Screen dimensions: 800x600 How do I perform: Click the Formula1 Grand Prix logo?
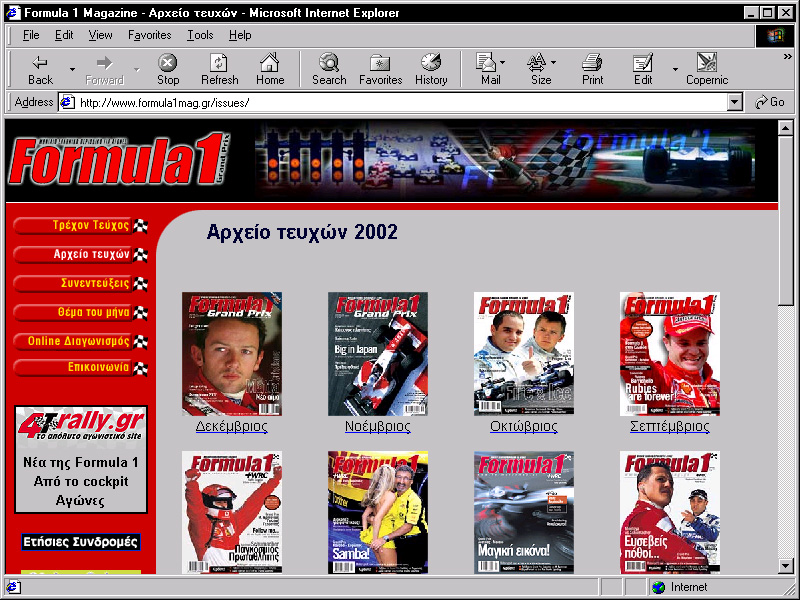coord(119,160)
